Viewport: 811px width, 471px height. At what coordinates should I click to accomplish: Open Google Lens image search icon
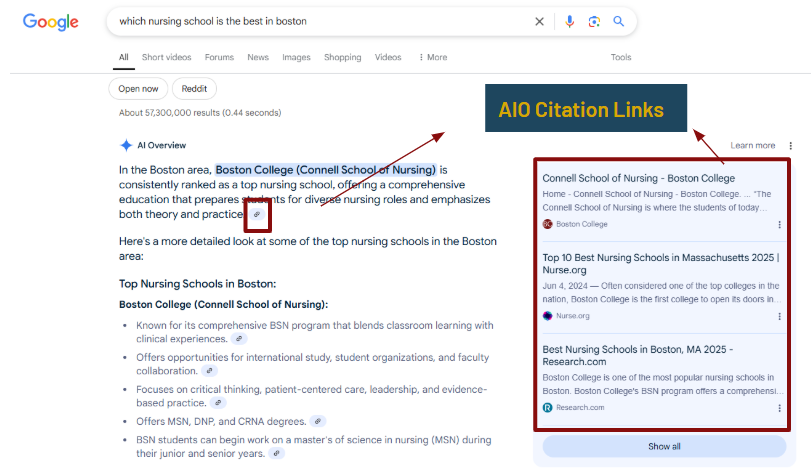pos(594,21)
